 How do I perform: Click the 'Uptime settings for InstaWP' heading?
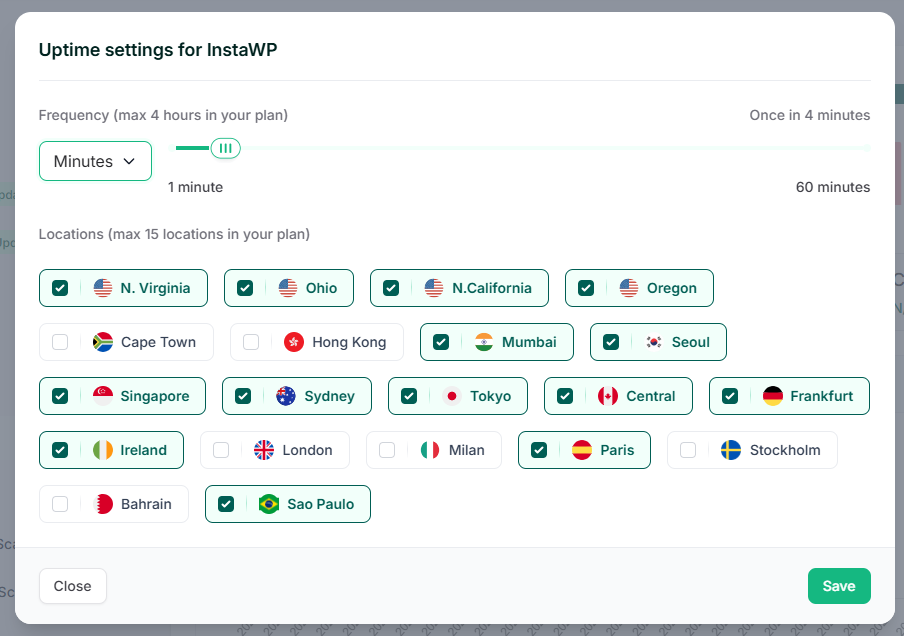click(158, 50)
